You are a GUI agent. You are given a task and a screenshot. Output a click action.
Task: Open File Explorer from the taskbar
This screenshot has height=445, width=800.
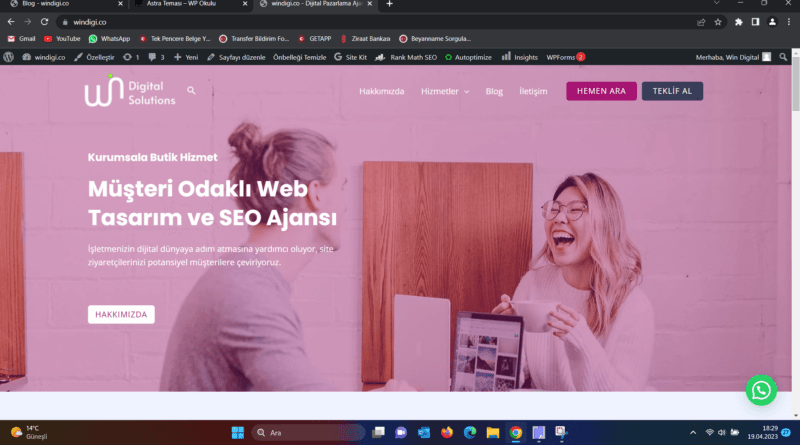click(x=492, y=433)
